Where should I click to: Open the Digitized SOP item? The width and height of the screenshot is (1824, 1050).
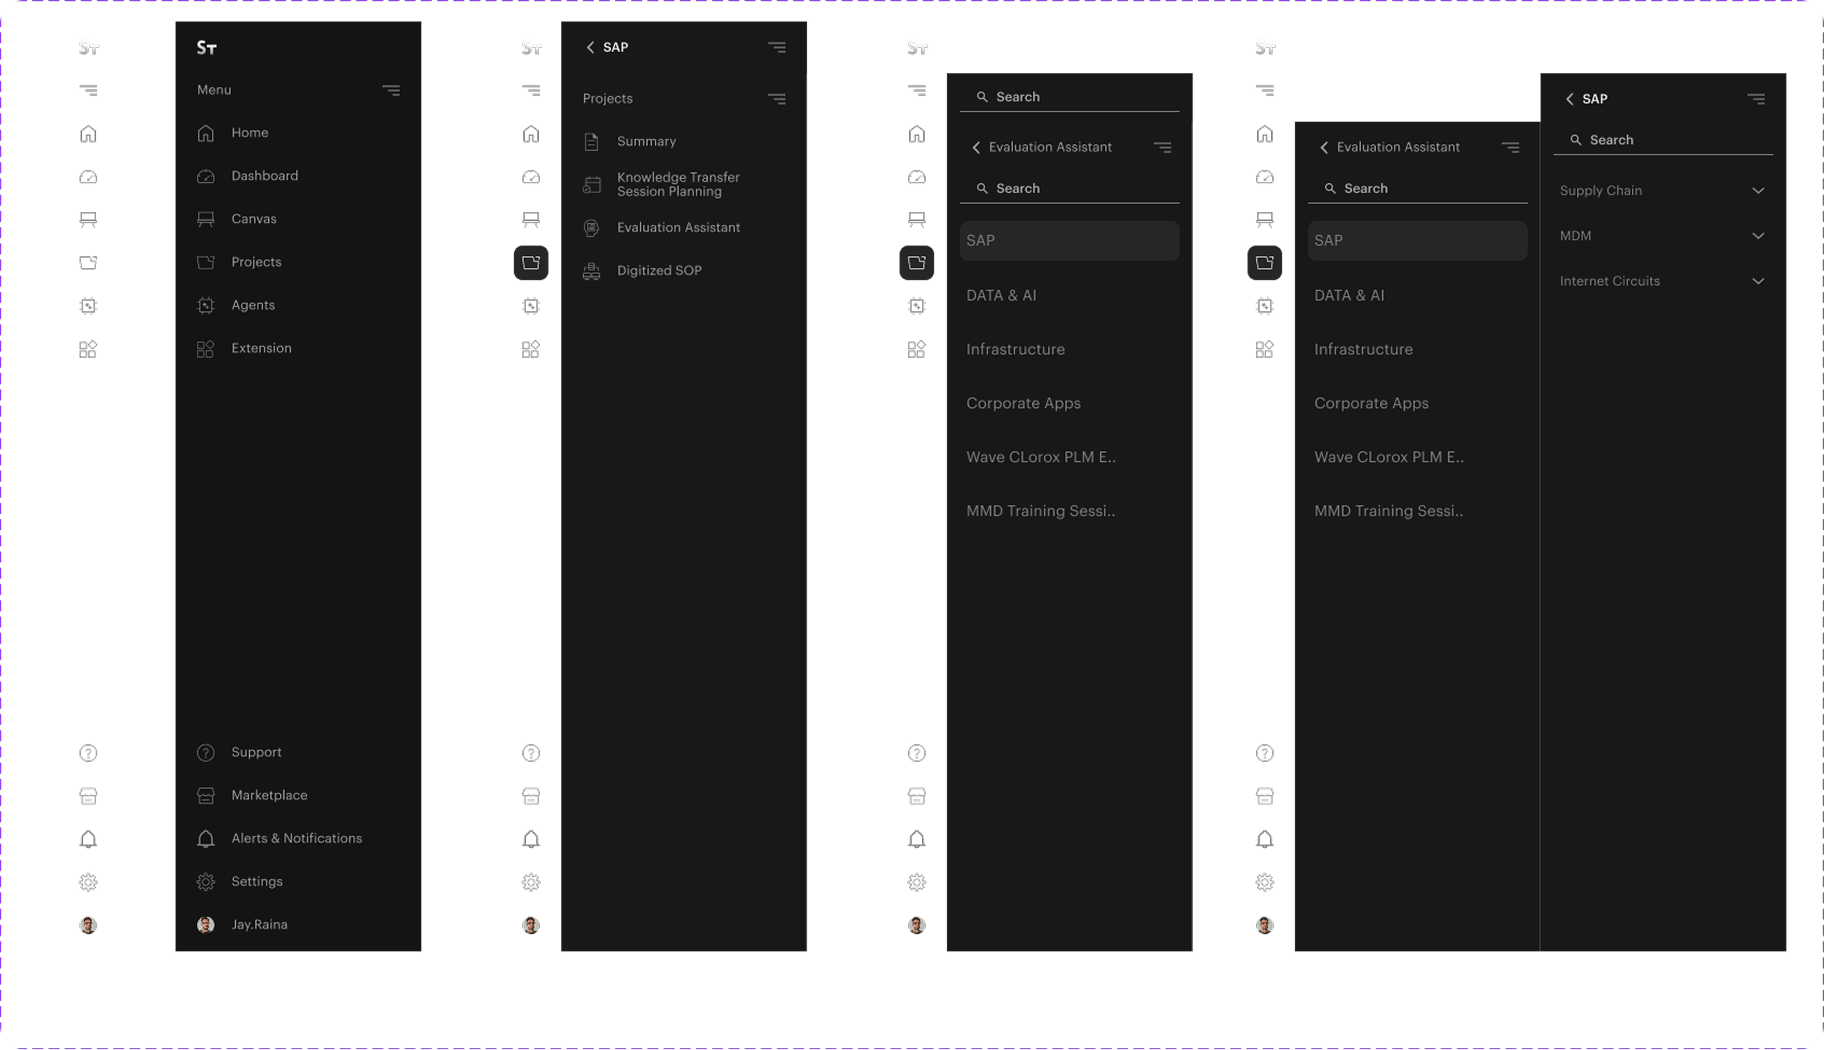659,271
